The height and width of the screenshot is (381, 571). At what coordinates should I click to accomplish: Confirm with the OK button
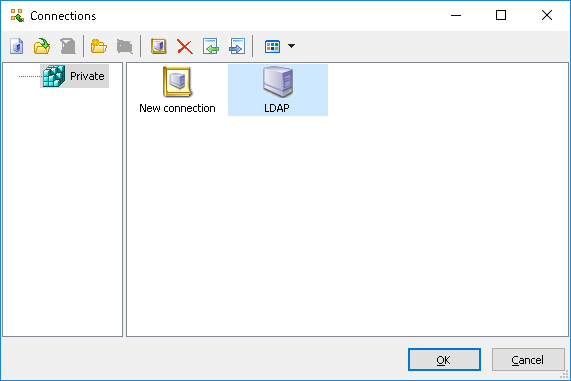[x=444, y=360]
